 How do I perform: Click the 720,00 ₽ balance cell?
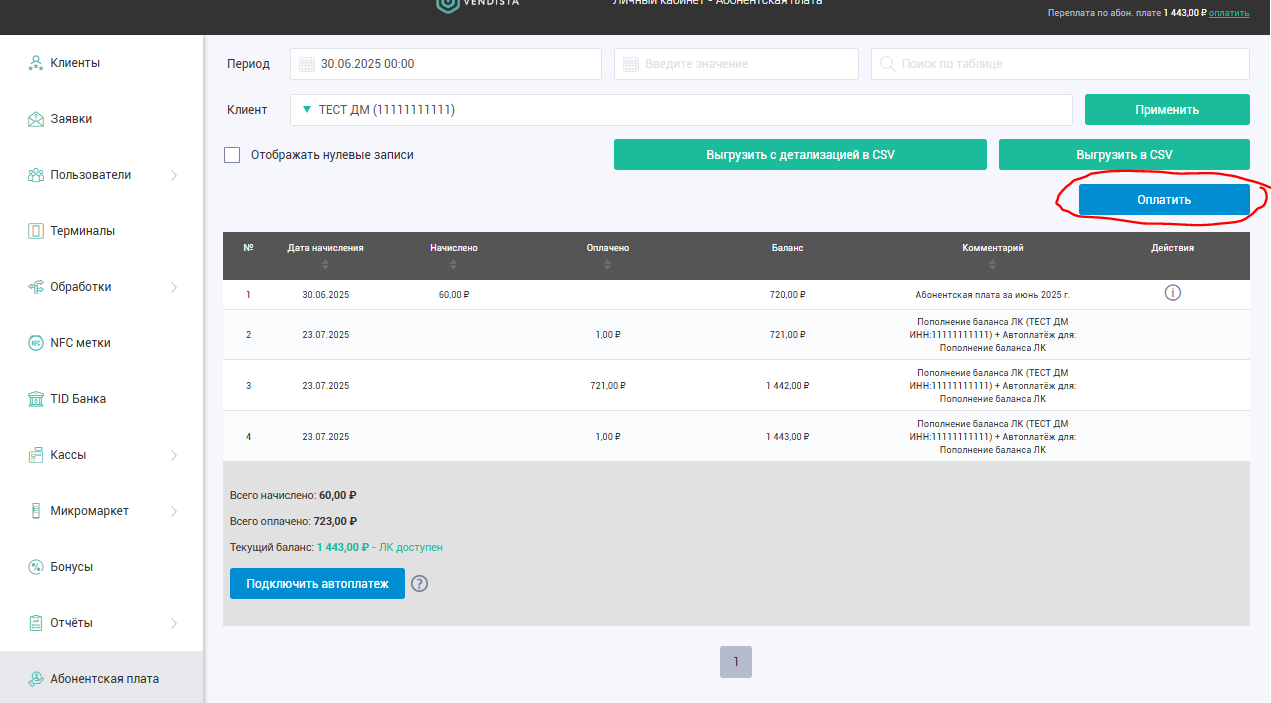tap(787, 295)
